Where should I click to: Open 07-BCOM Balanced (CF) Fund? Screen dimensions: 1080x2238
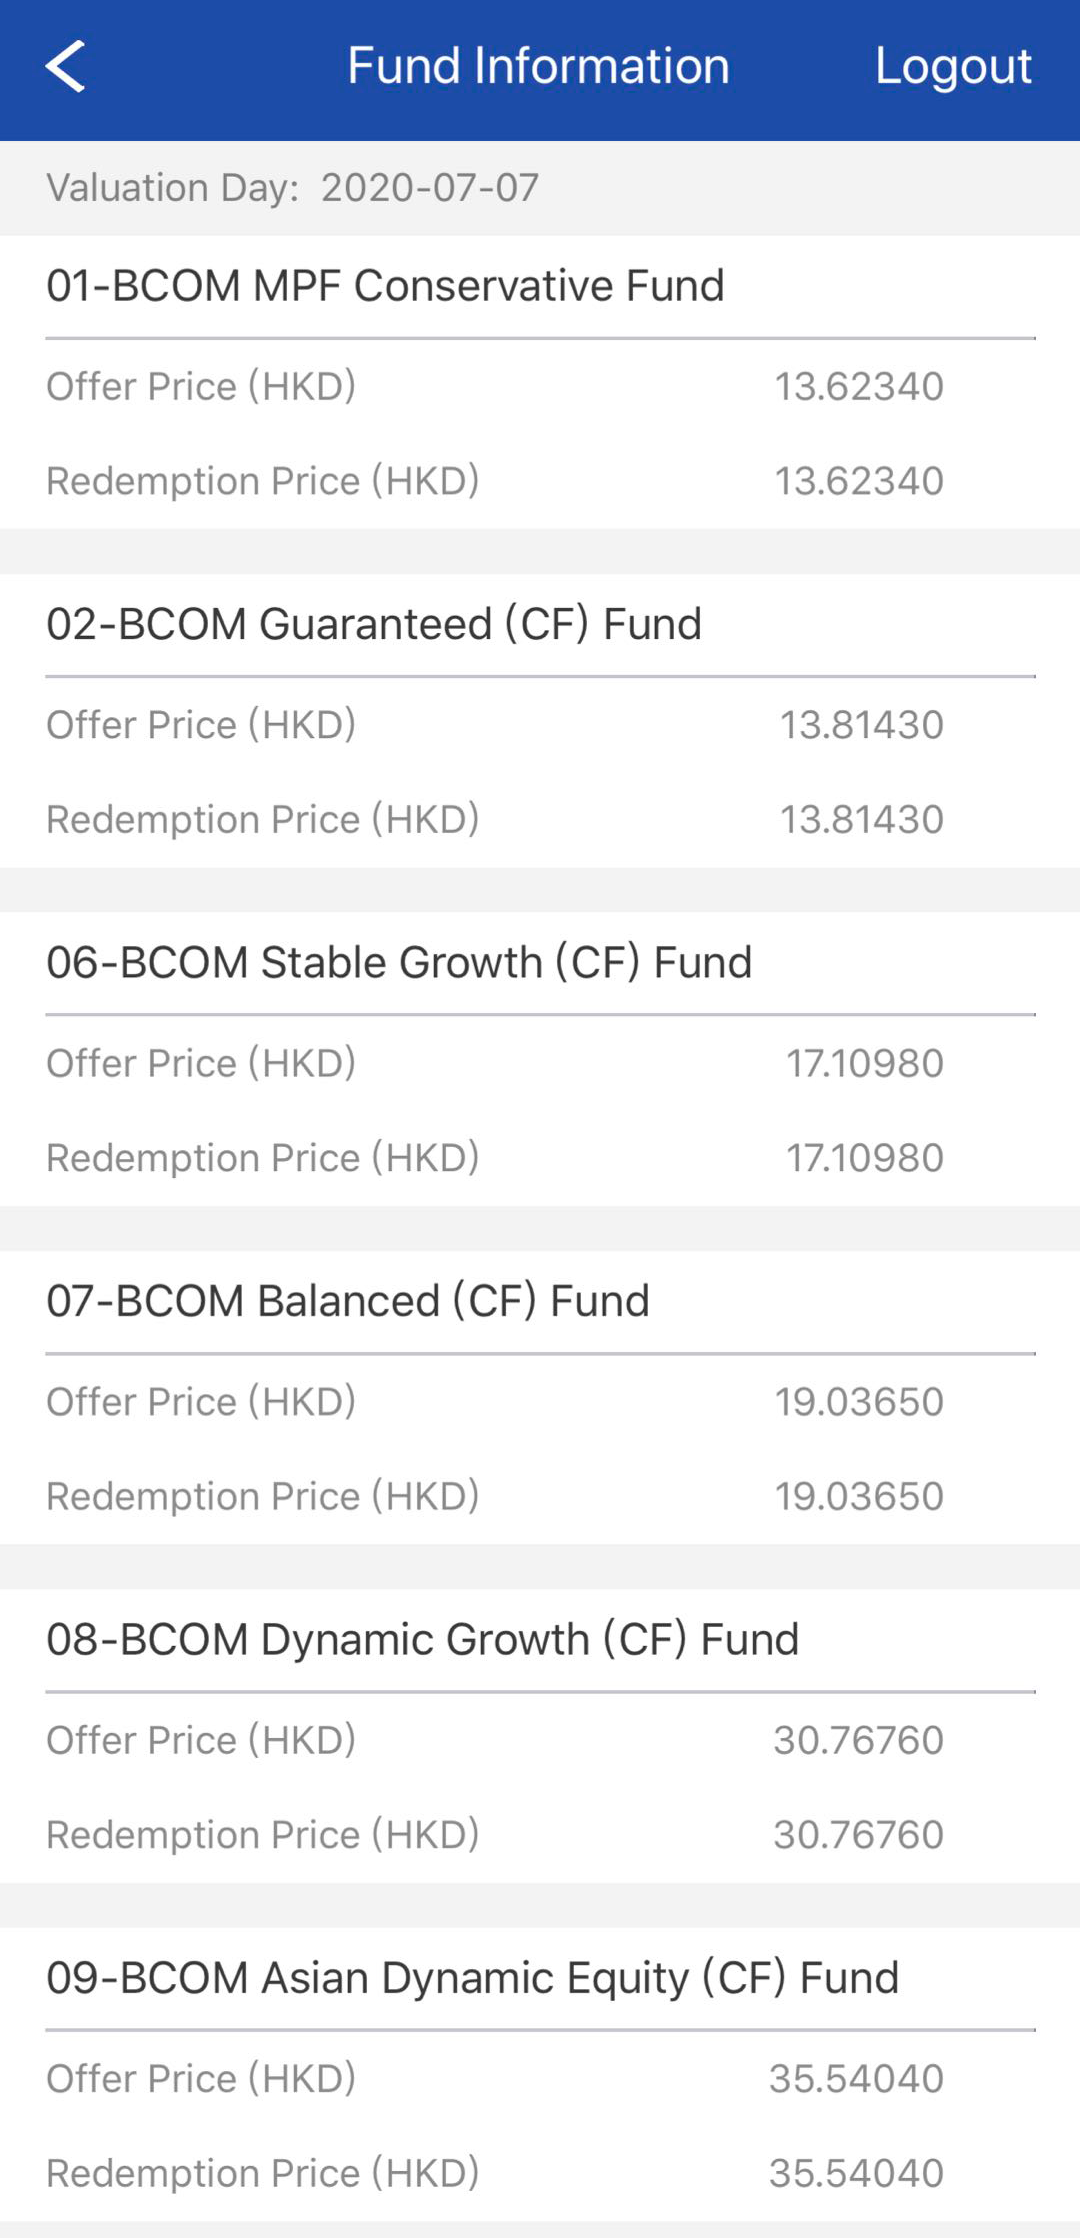(x=348, y=1301)
